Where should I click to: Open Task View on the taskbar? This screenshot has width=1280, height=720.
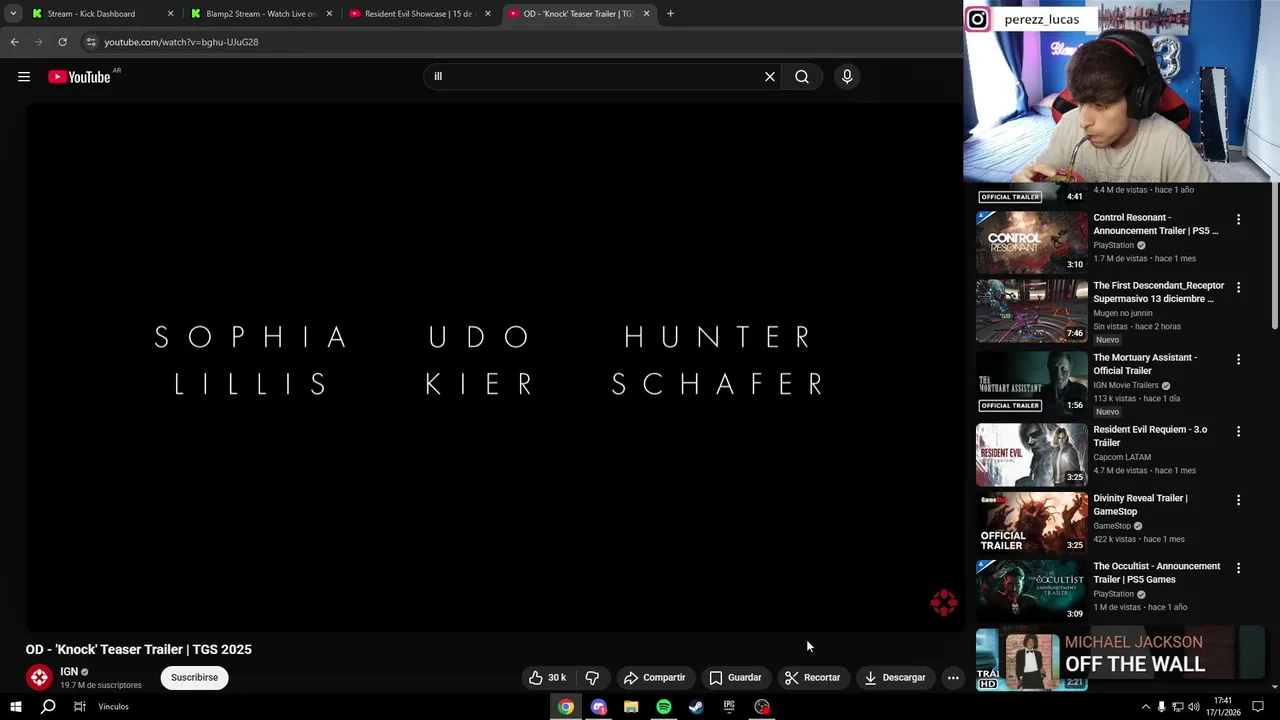80,707
